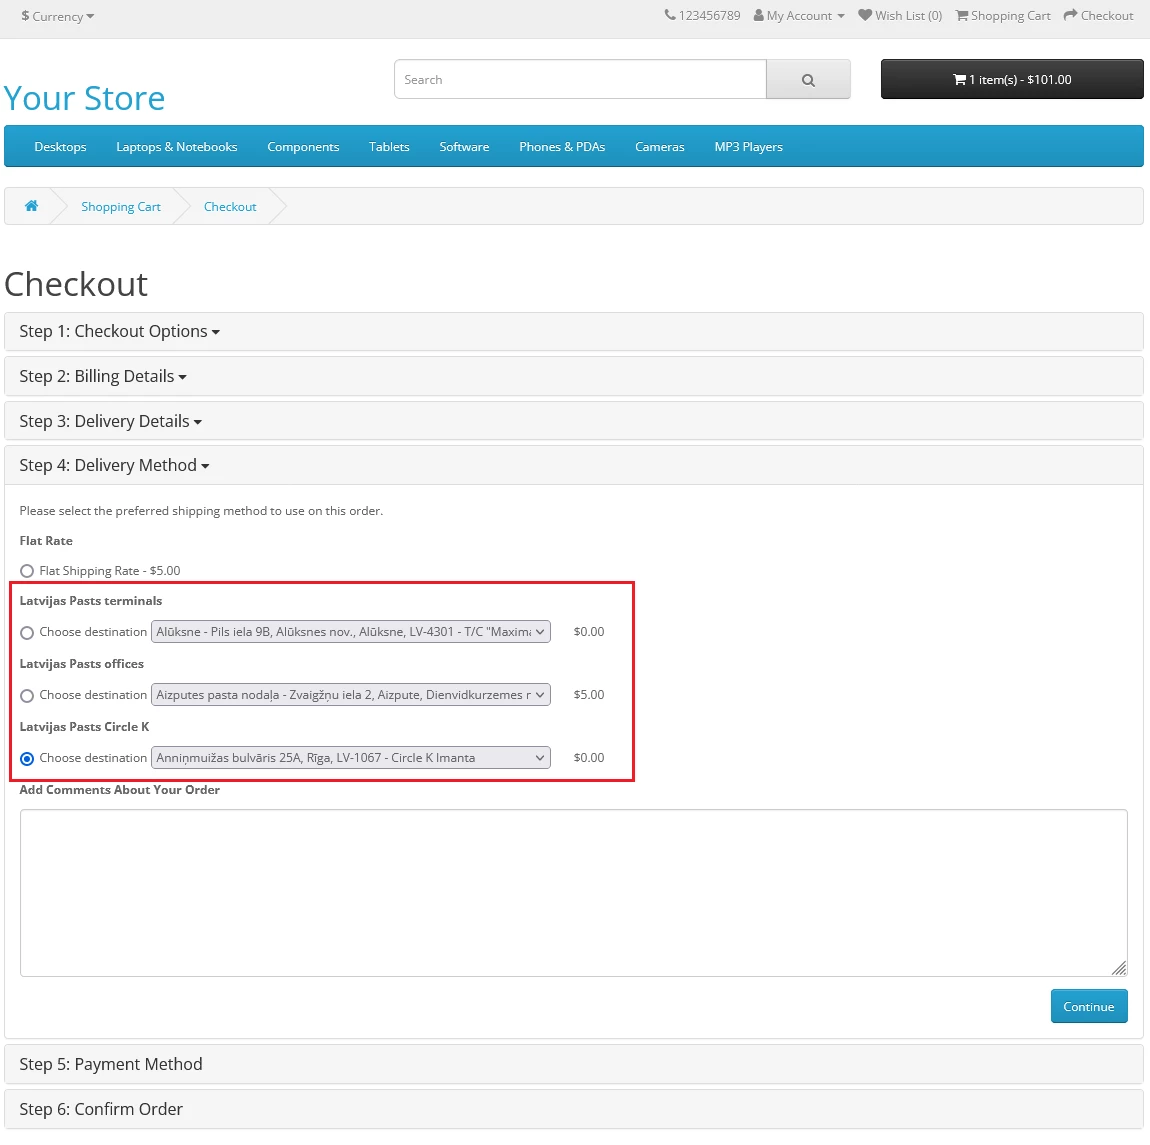Select the Latvijas Pasts terminals radio button
The height and width of the screenshot is (1145, 1150).
pos(27,633)
